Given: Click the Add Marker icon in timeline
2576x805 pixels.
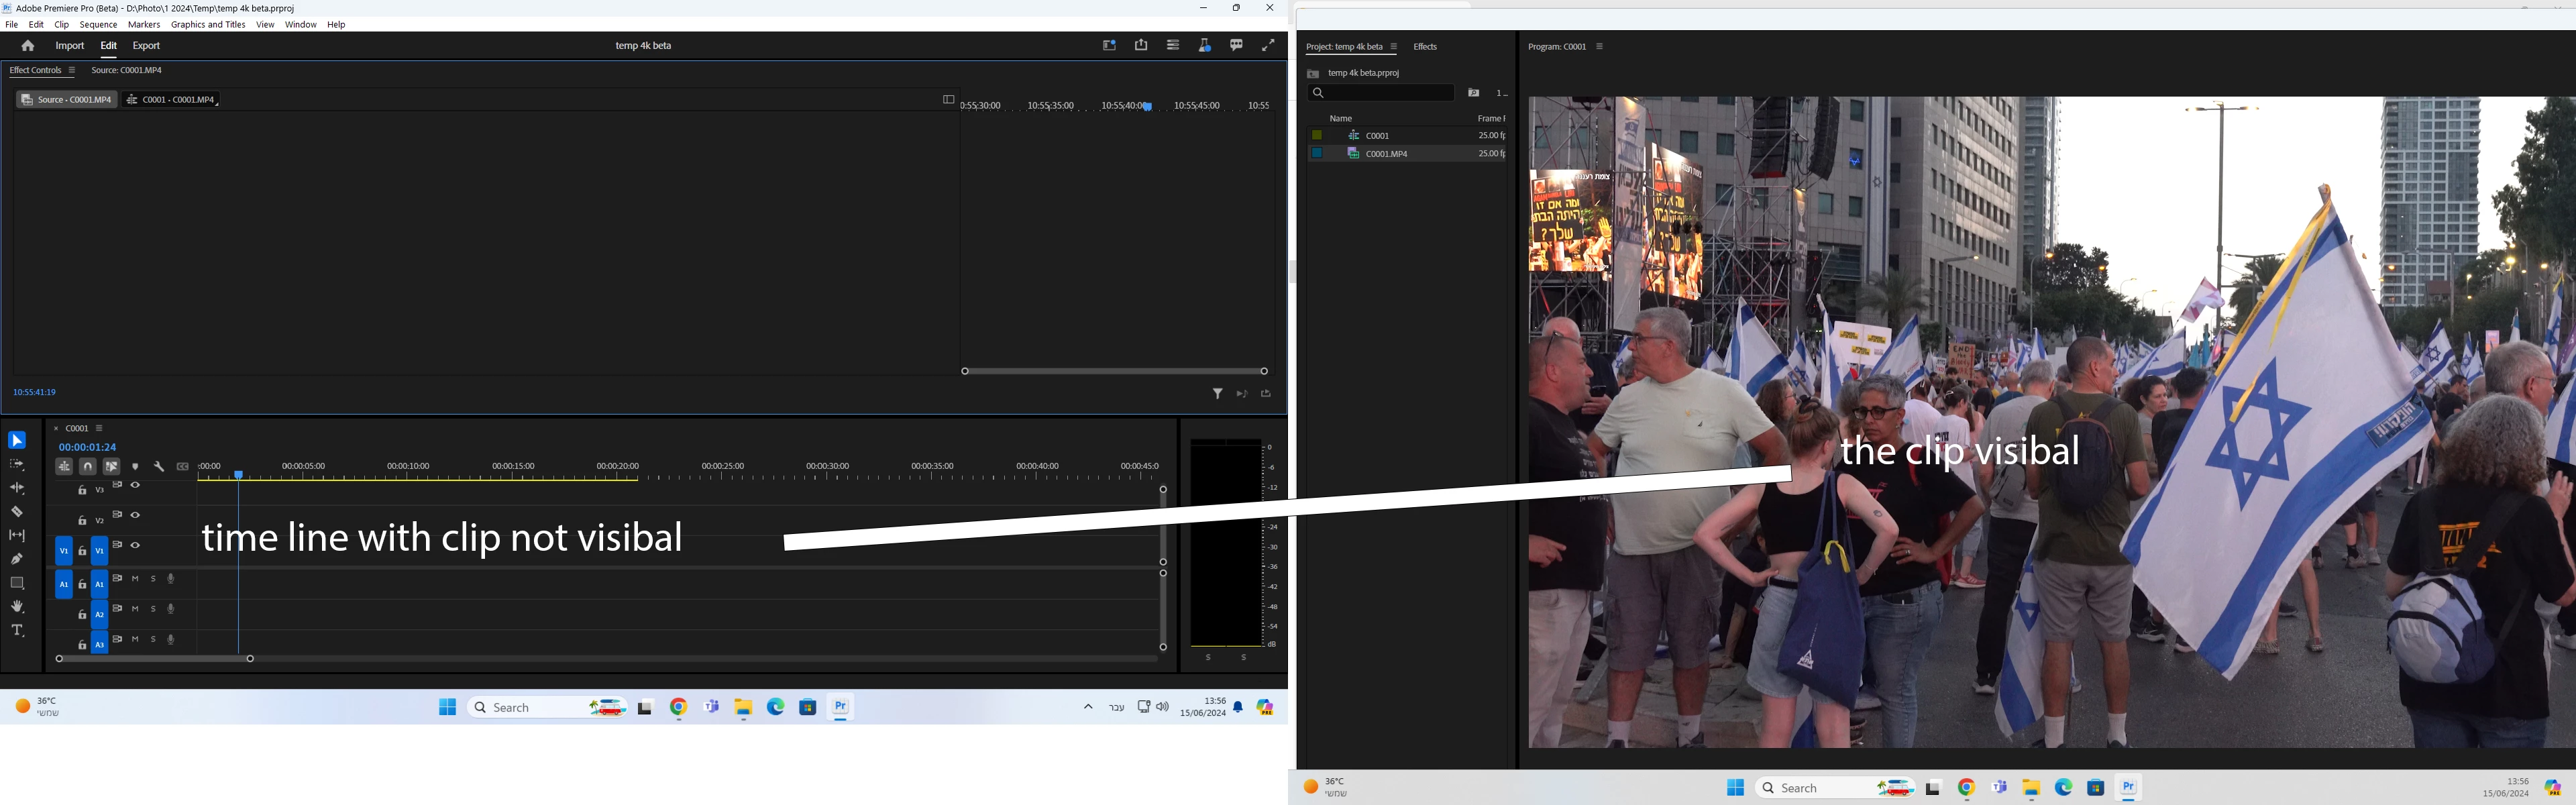Looking at the screenshot, I should pos(135,466).
